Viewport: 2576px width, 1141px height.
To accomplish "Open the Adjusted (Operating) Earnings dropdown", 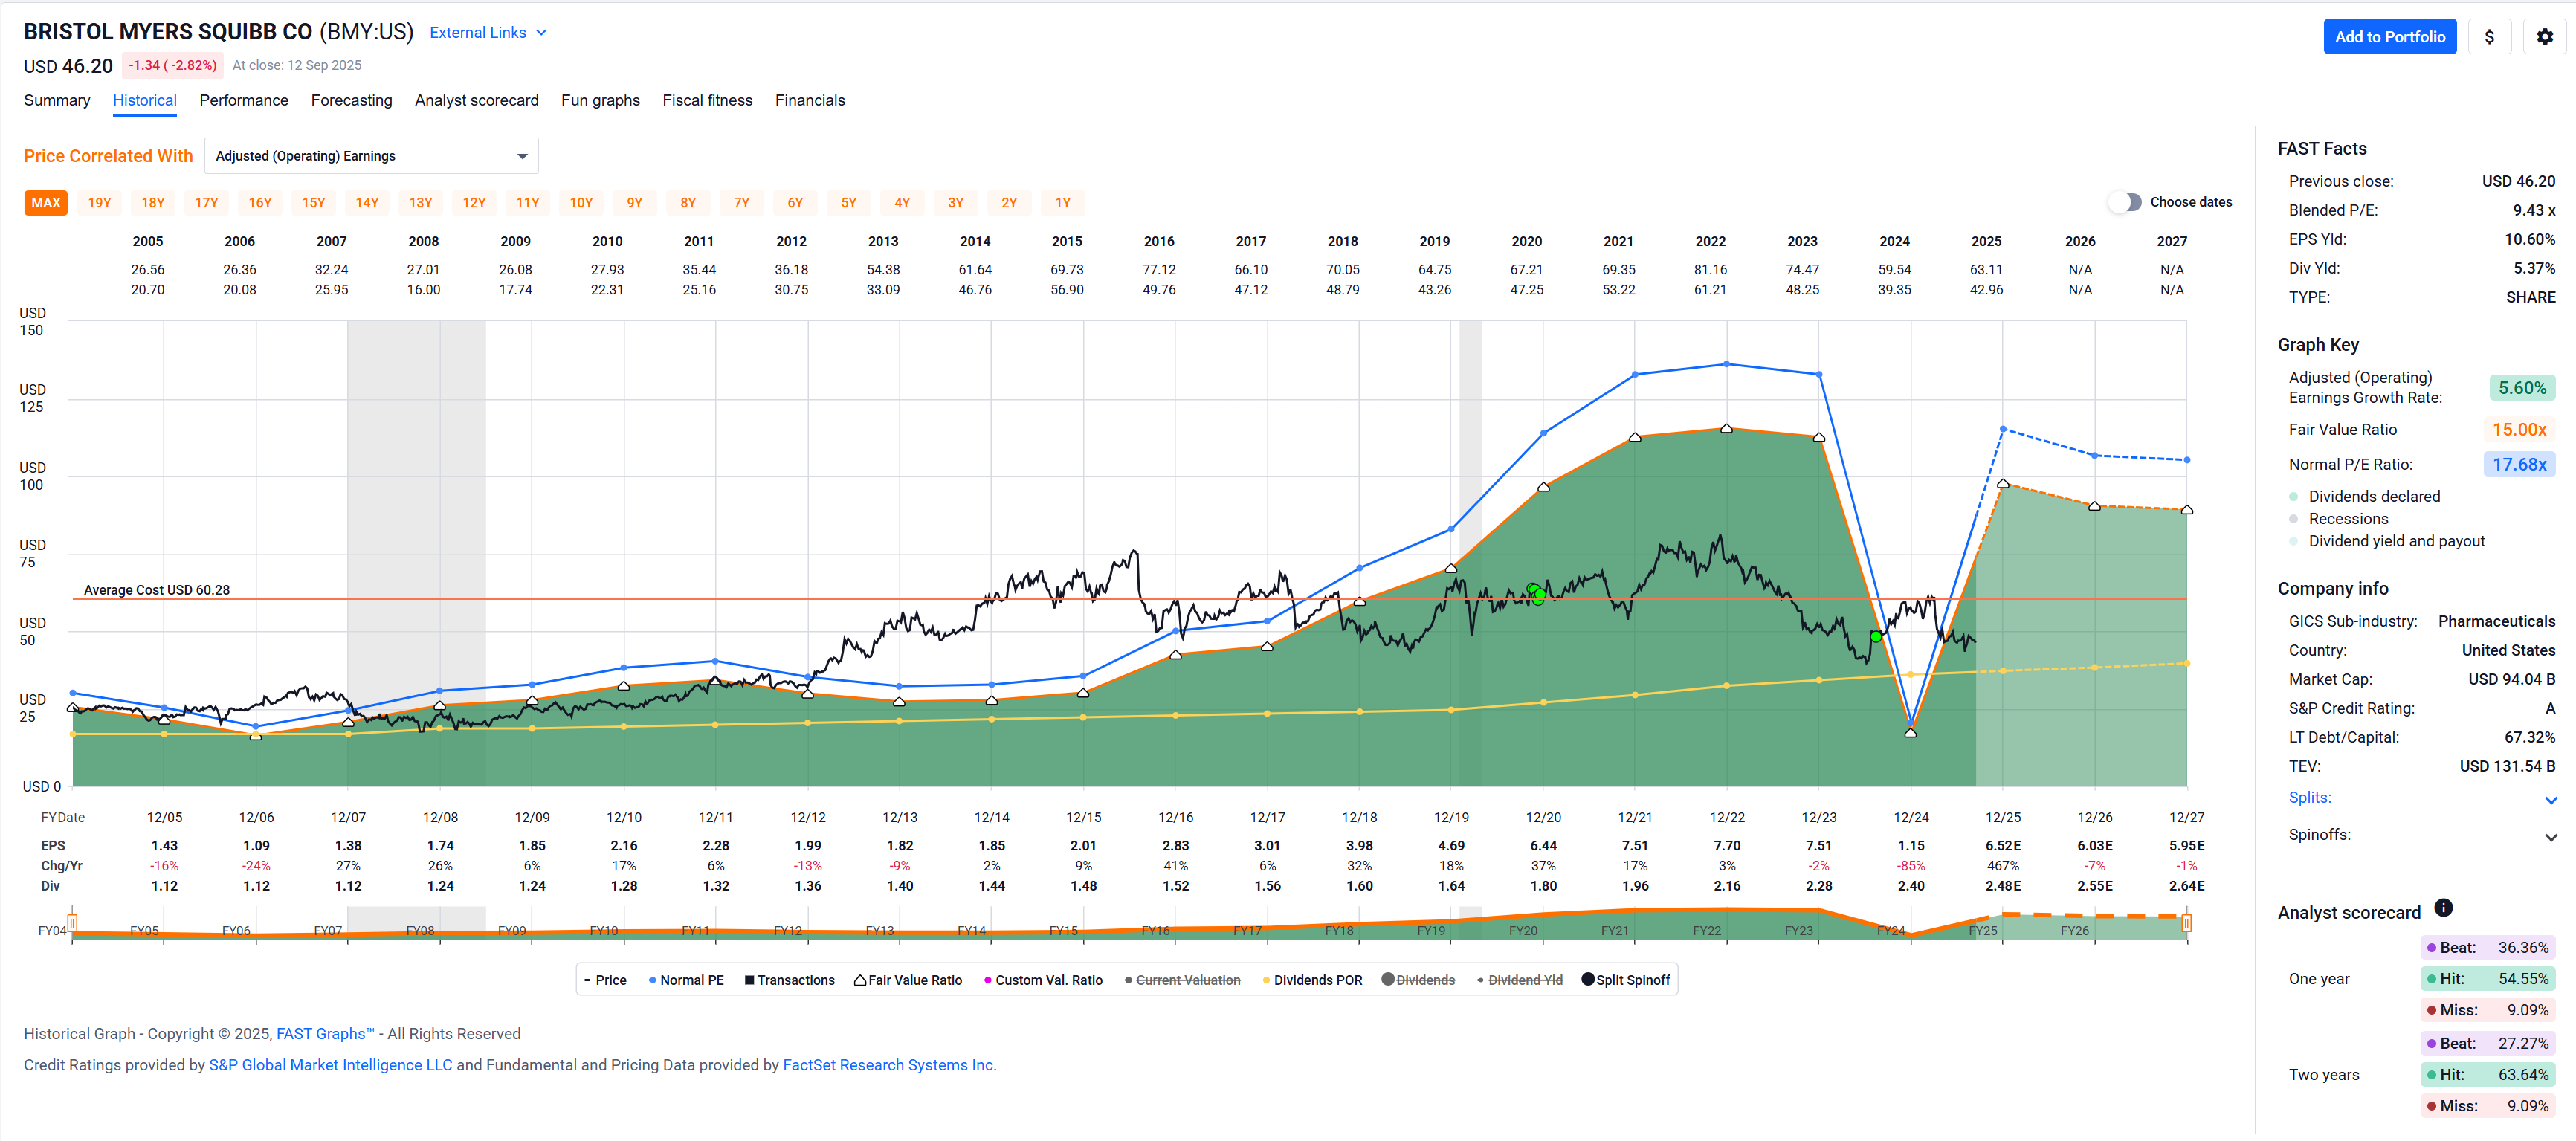I will tap(371, 156).
